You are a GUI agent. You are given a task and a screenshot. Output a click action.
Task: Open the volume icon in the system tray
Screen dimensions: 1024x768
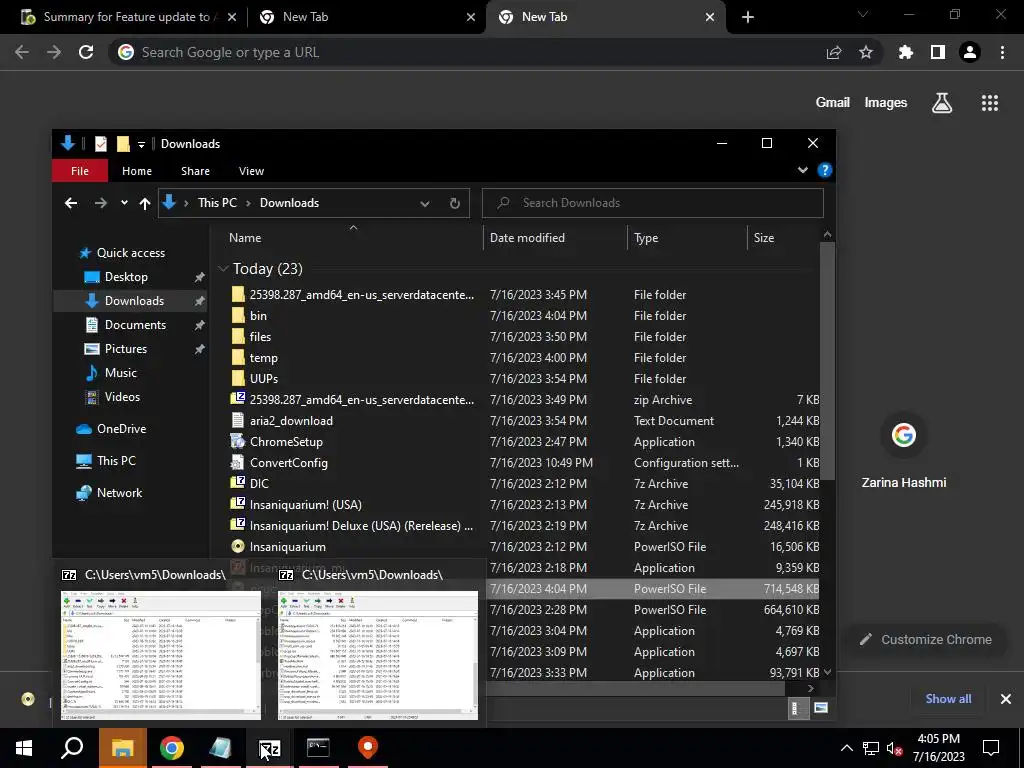tap(894, 748)
